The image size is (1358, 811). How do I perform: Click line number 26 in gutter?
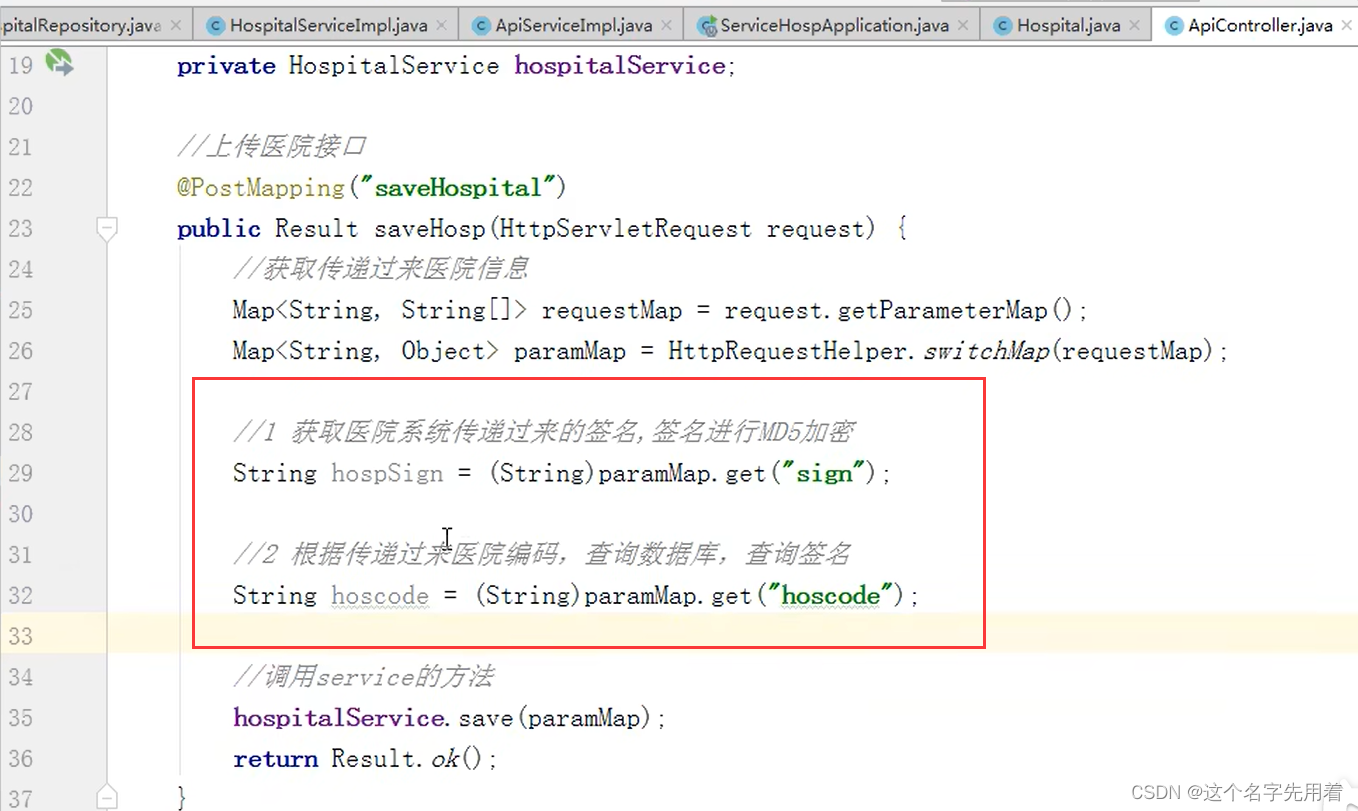pyautogui.click(x=21, y=351)
